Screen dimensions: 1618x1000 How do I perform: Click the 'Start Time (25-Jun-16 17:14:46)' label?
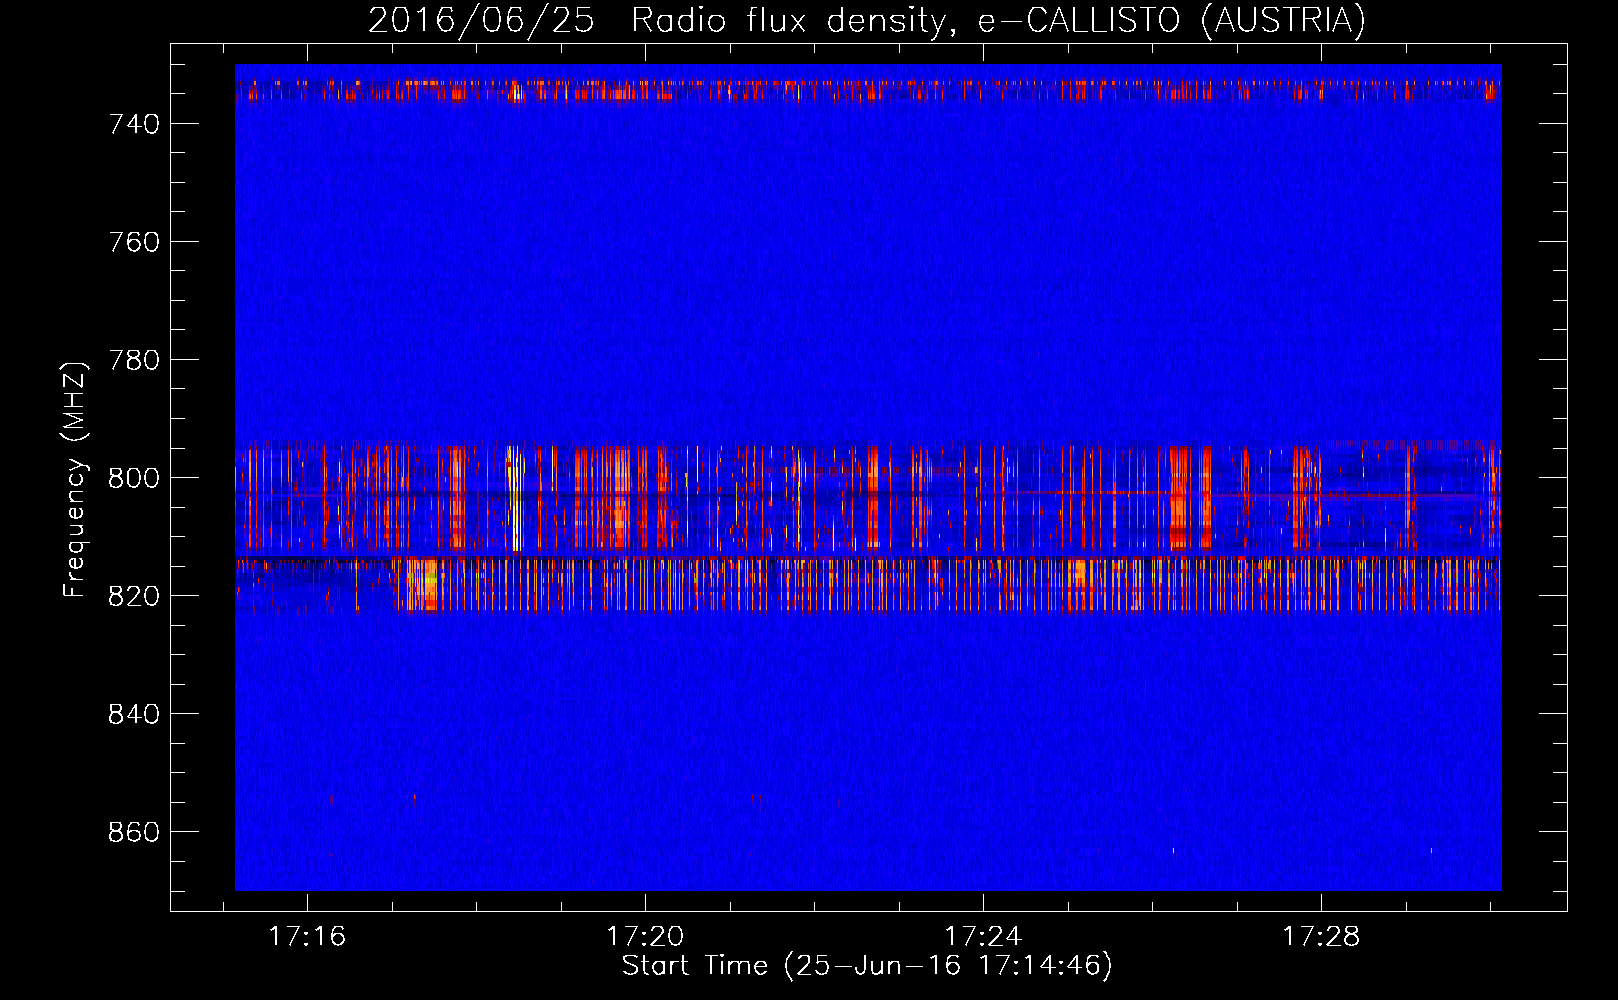click(x=867, y=966)
